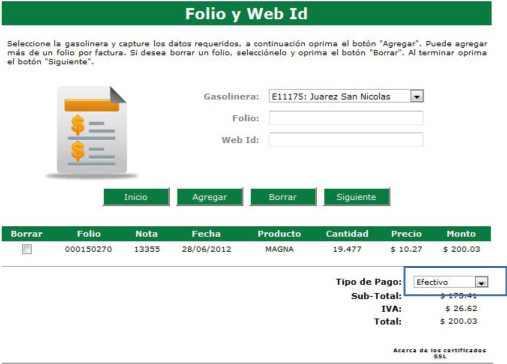Click the Inicio button

(136, 197)
